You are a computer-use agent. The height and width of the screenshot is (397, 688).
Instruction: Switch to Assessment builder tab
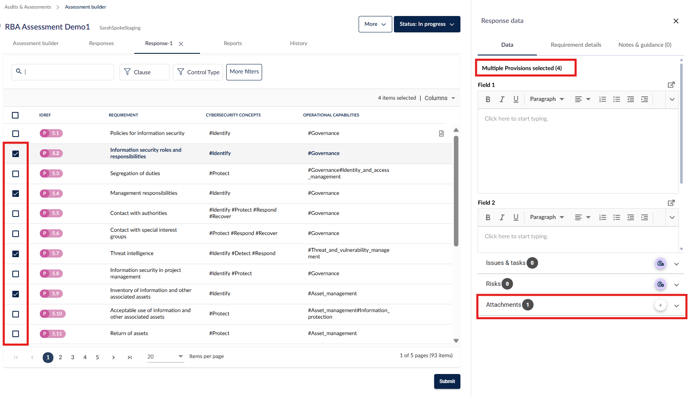coord(36,43)
